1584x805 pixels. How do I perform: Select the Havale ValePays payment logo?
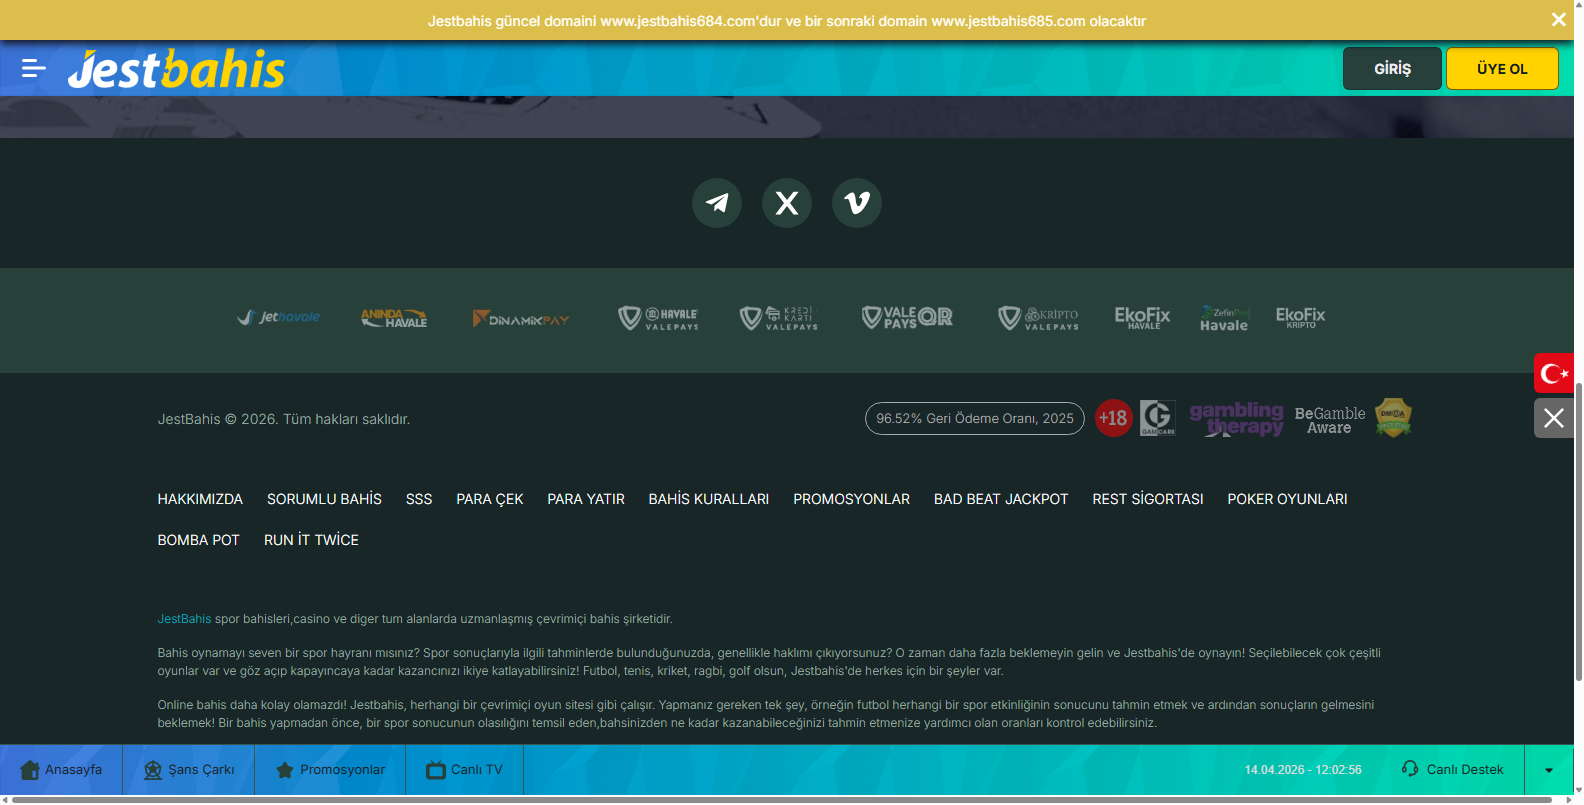coord(658,319)
